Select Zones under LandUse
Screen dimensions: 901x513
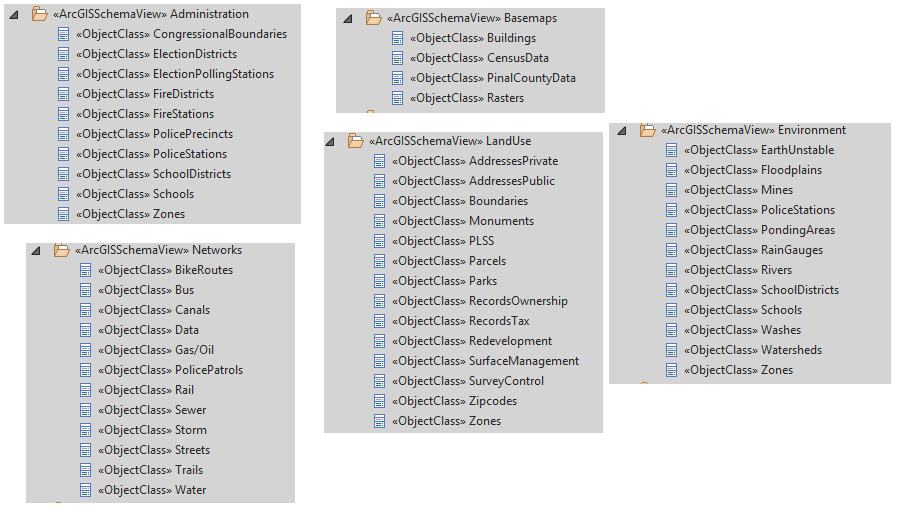[446, 422]
